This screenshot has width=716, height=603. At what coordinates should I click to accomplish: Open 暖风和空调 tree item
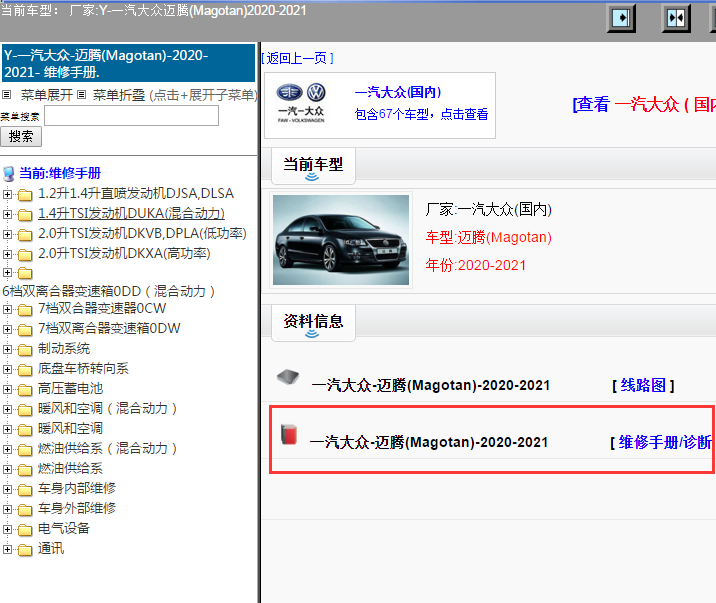tap(70, 428)
